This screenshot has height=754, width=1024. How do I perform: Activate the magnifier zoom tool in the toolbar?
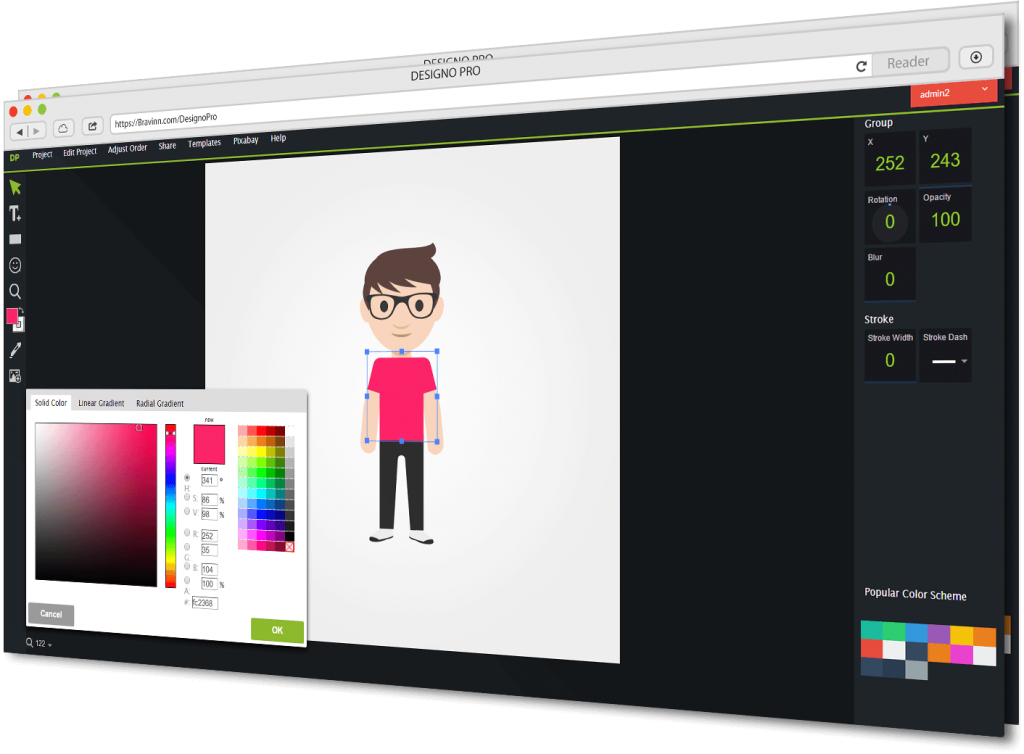(15, 291)
